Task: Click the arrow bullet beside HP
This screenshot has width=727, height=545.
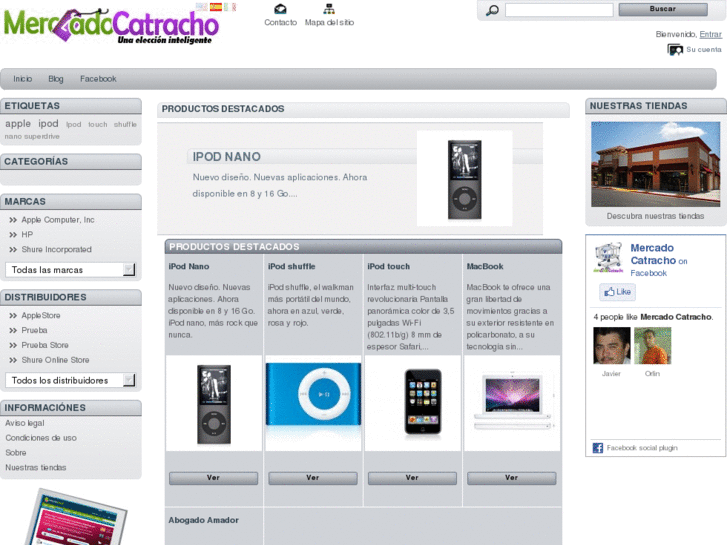Action: coord(13,235)
